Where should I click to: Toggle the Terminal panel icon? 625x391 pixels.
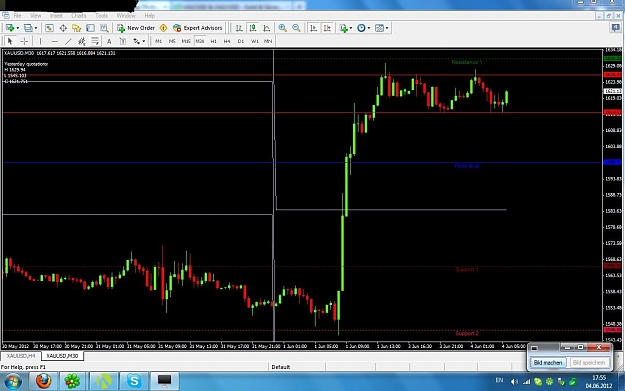pos(90,28)
